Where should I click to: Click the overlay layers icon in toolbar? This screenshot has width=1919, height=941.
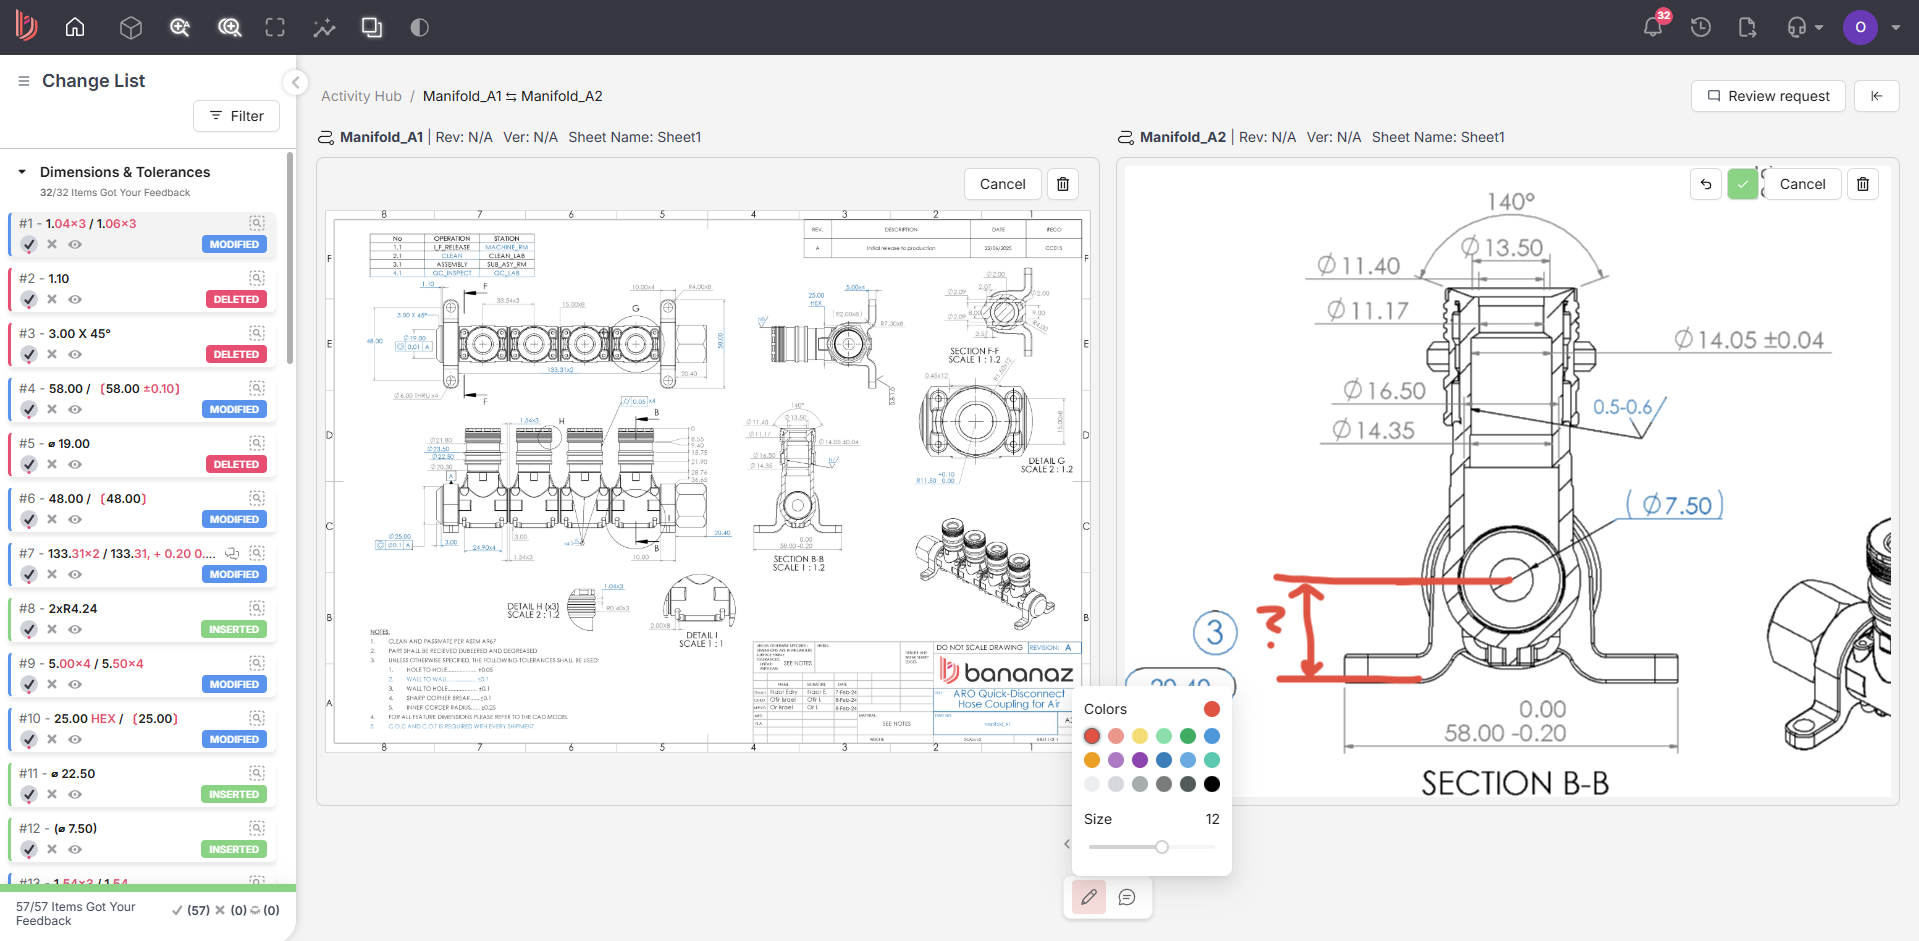click(372, 27)
